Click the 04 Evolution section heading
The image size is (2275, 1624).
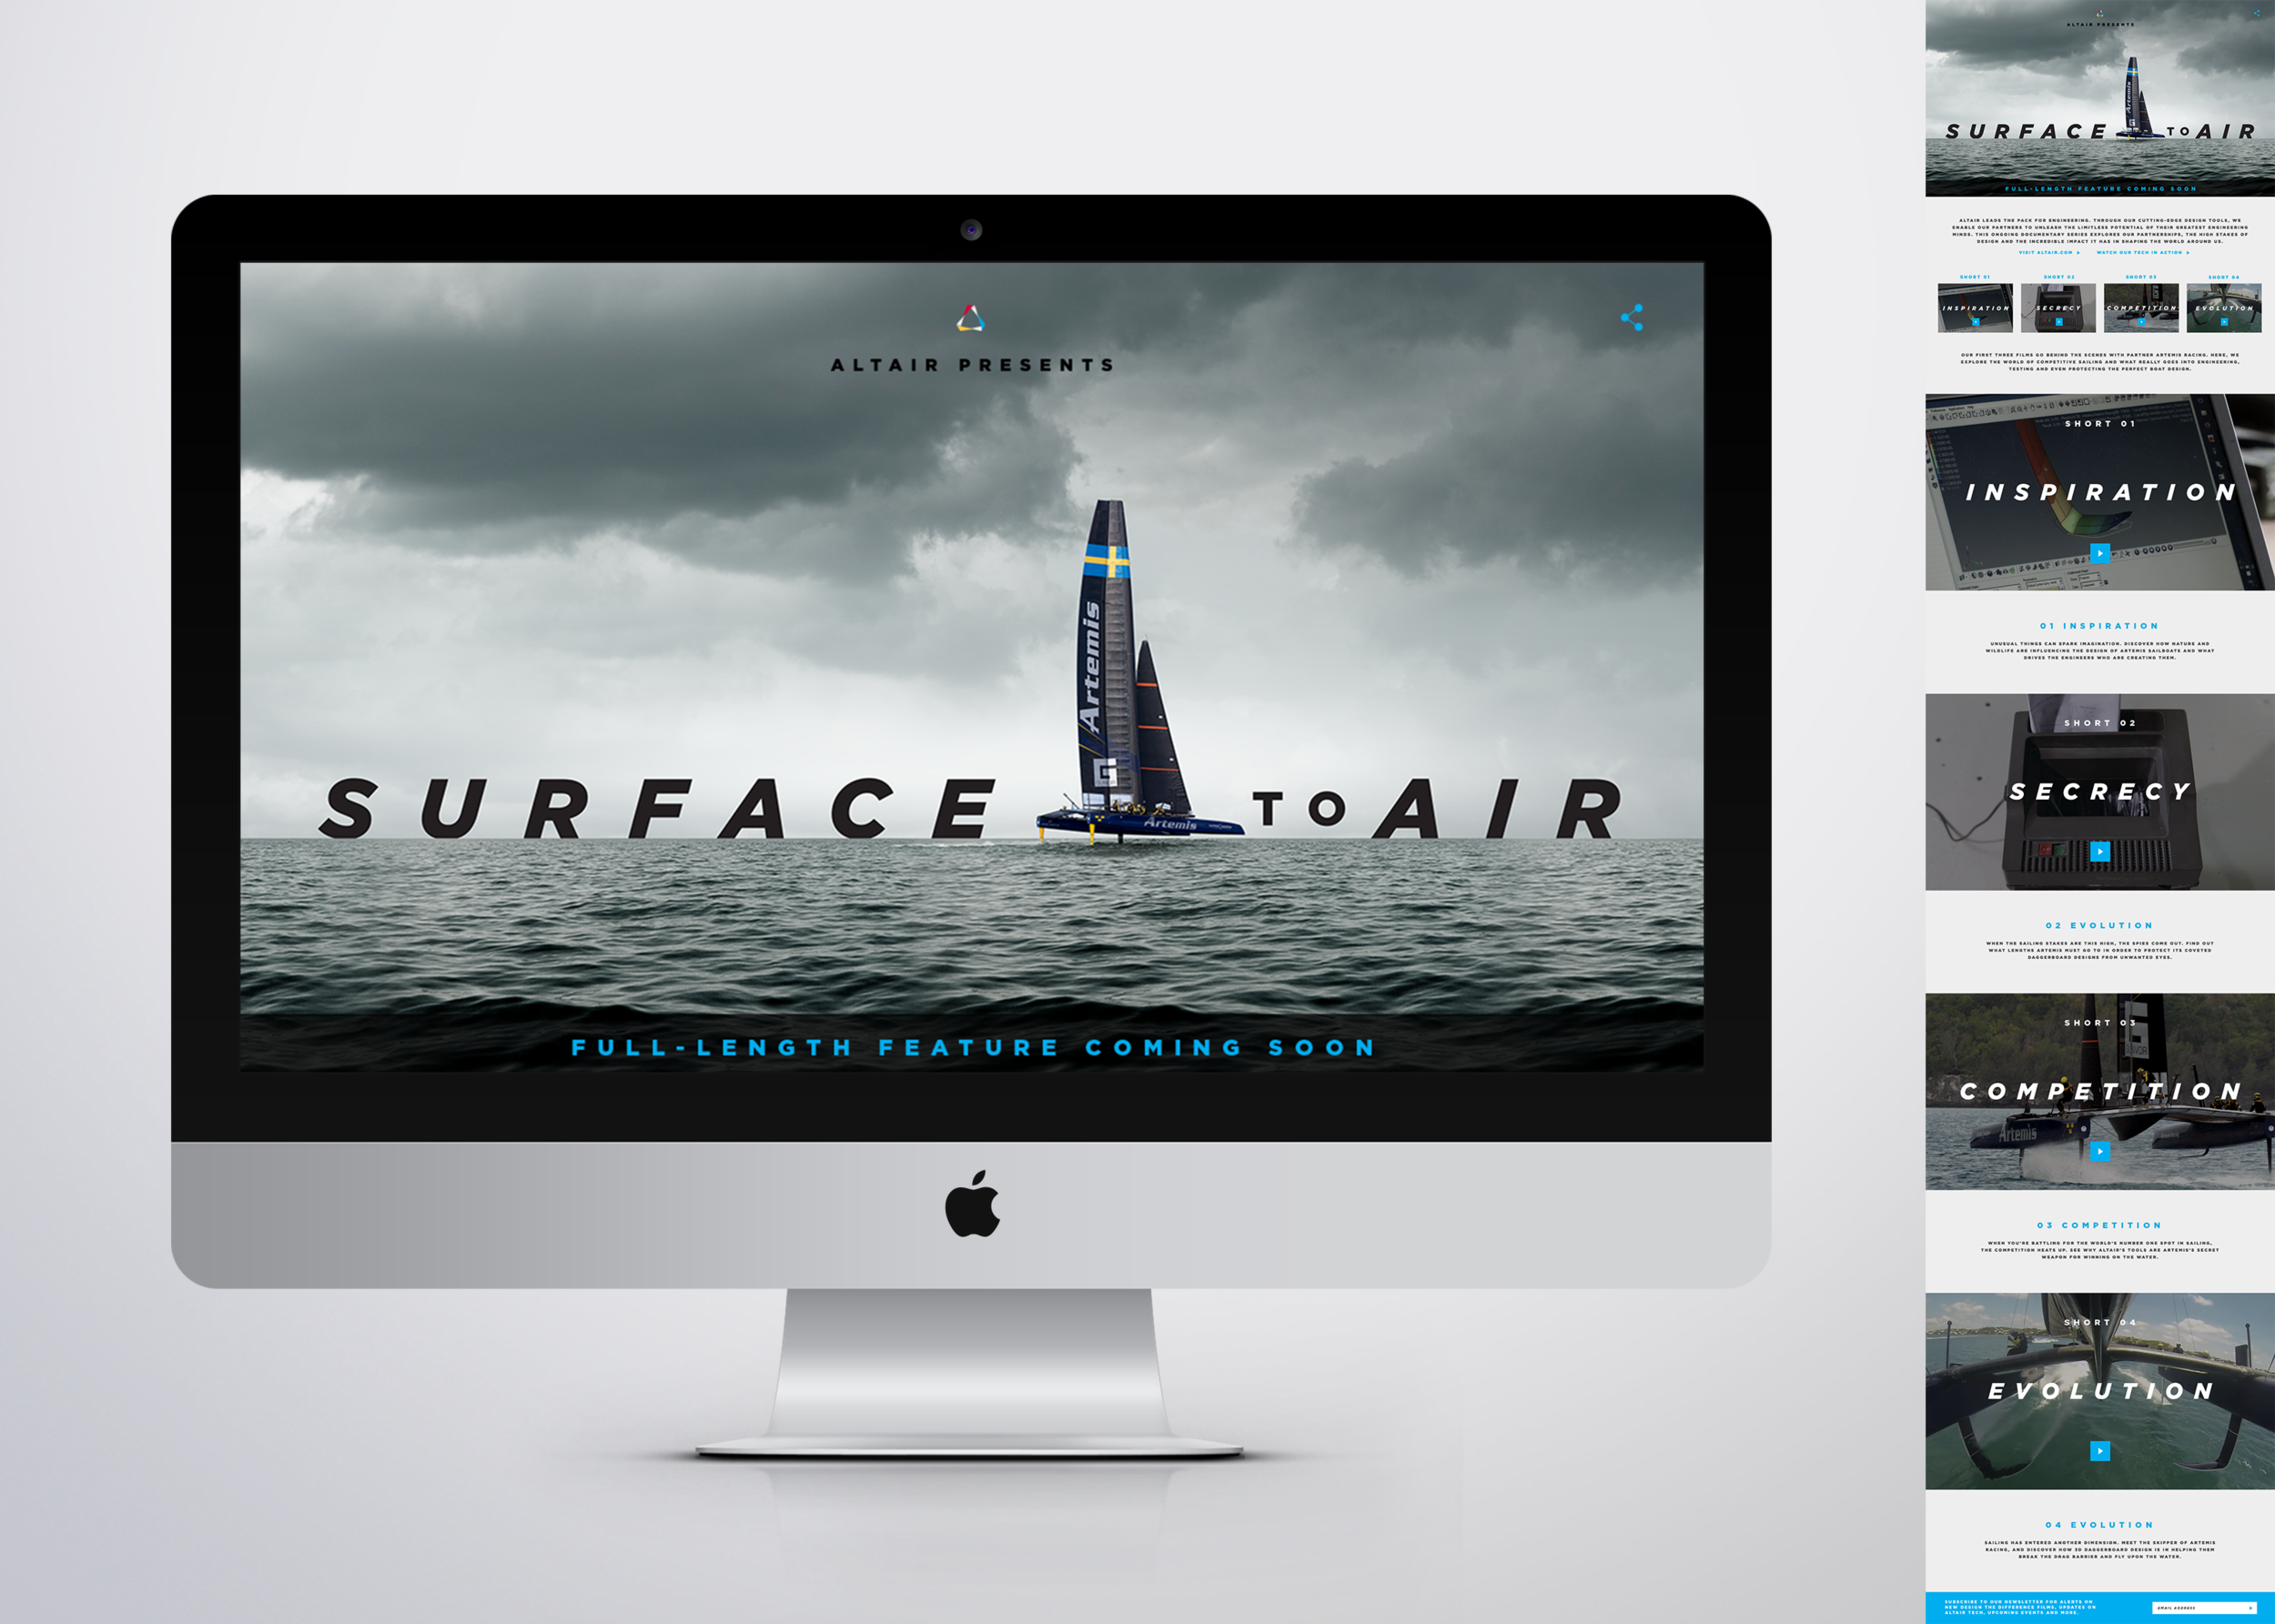tap(2100, 1525)
